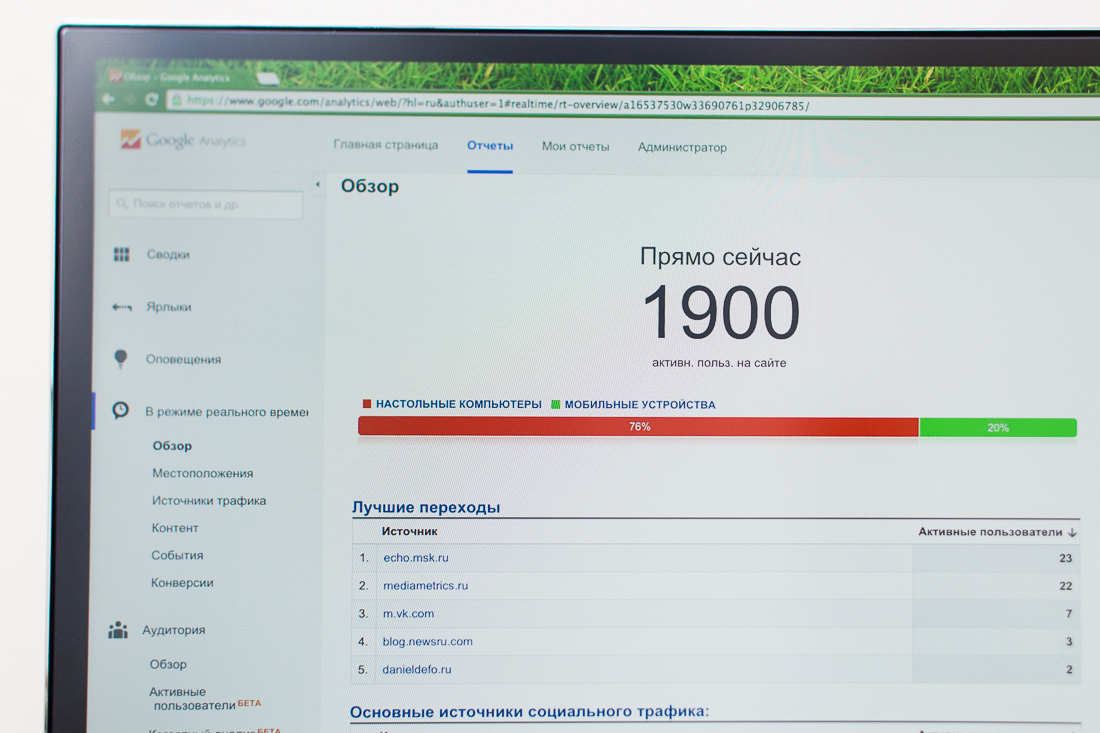Expand Аудитория section
Image resolution: width=1100 pixels, height=733 pixels.
point(174,630)
